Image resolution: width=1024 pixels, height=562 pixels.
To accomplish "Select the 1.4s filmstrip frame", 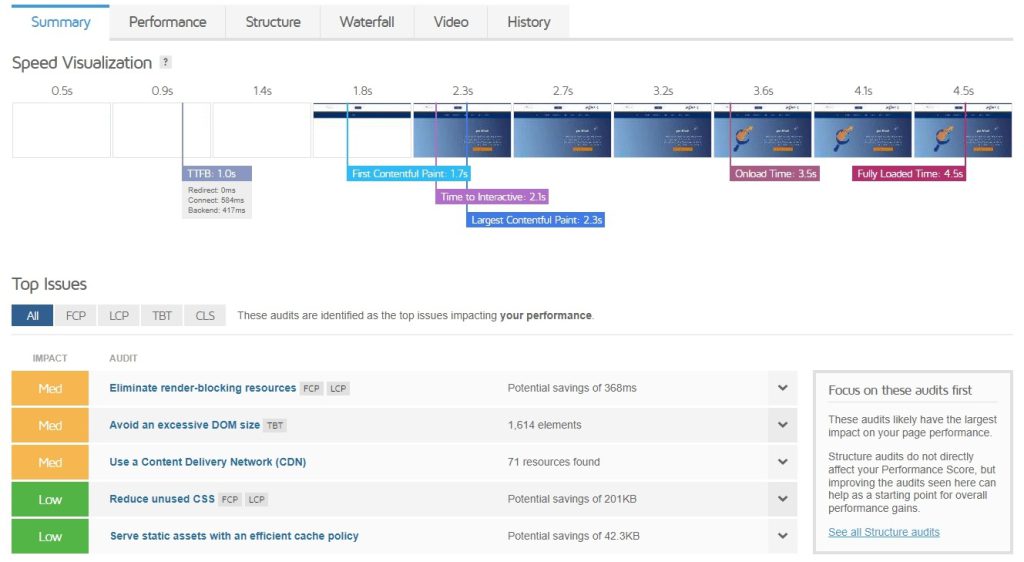I will [x=262, y=130].
